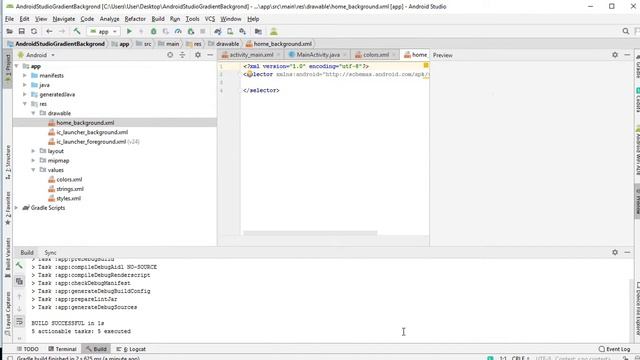Click the Debug app bug icon
The height and width of the screenshot is (360, 640).
pyautogui.click(x=153, y=31)
